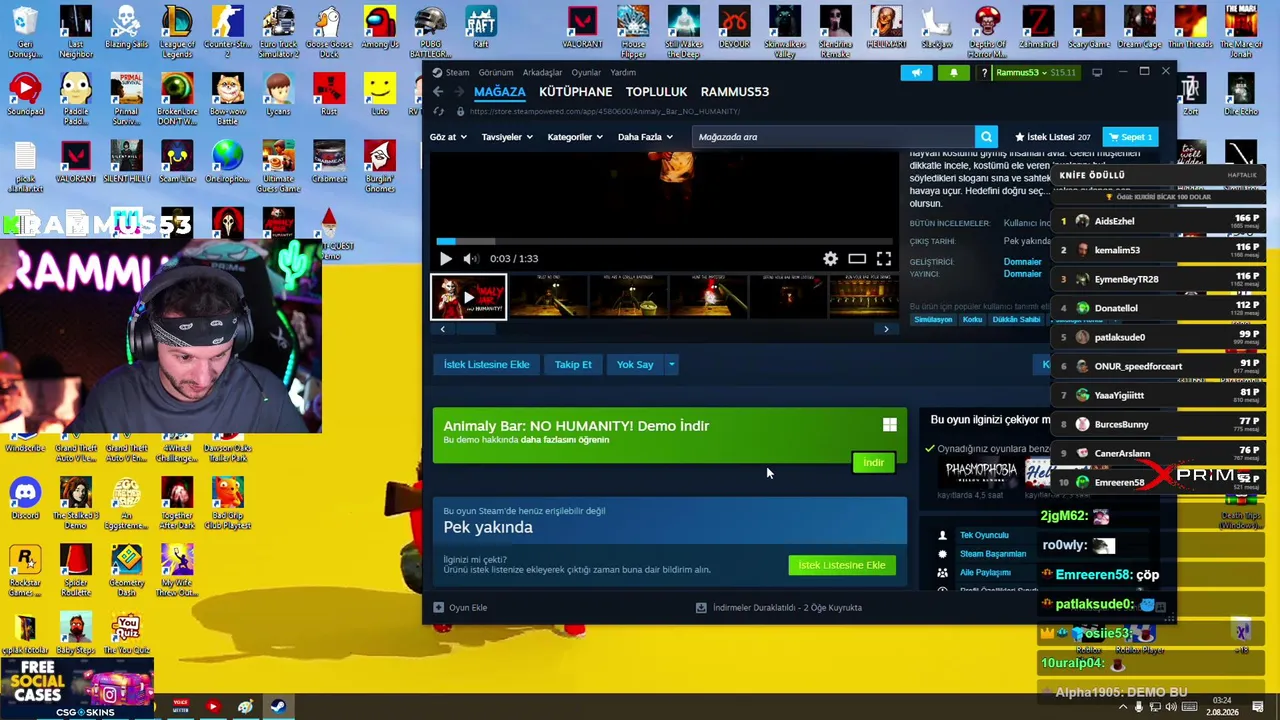The height and width of the screenshot is (720, 1280).
Task: Expand the Tavsiyeler dropdown
Action: click(x=507, y=137)
